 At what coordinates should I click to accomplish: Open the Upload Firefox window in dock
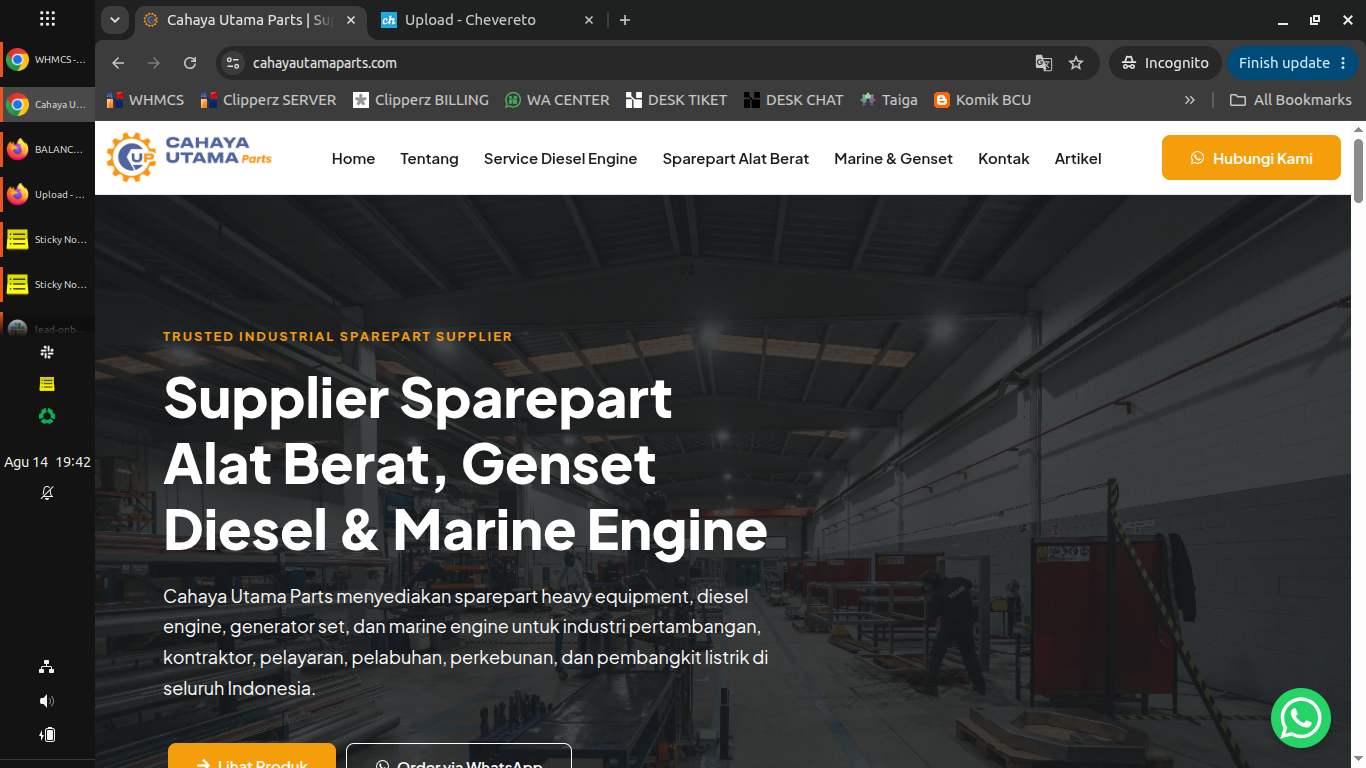click(47, 195)
